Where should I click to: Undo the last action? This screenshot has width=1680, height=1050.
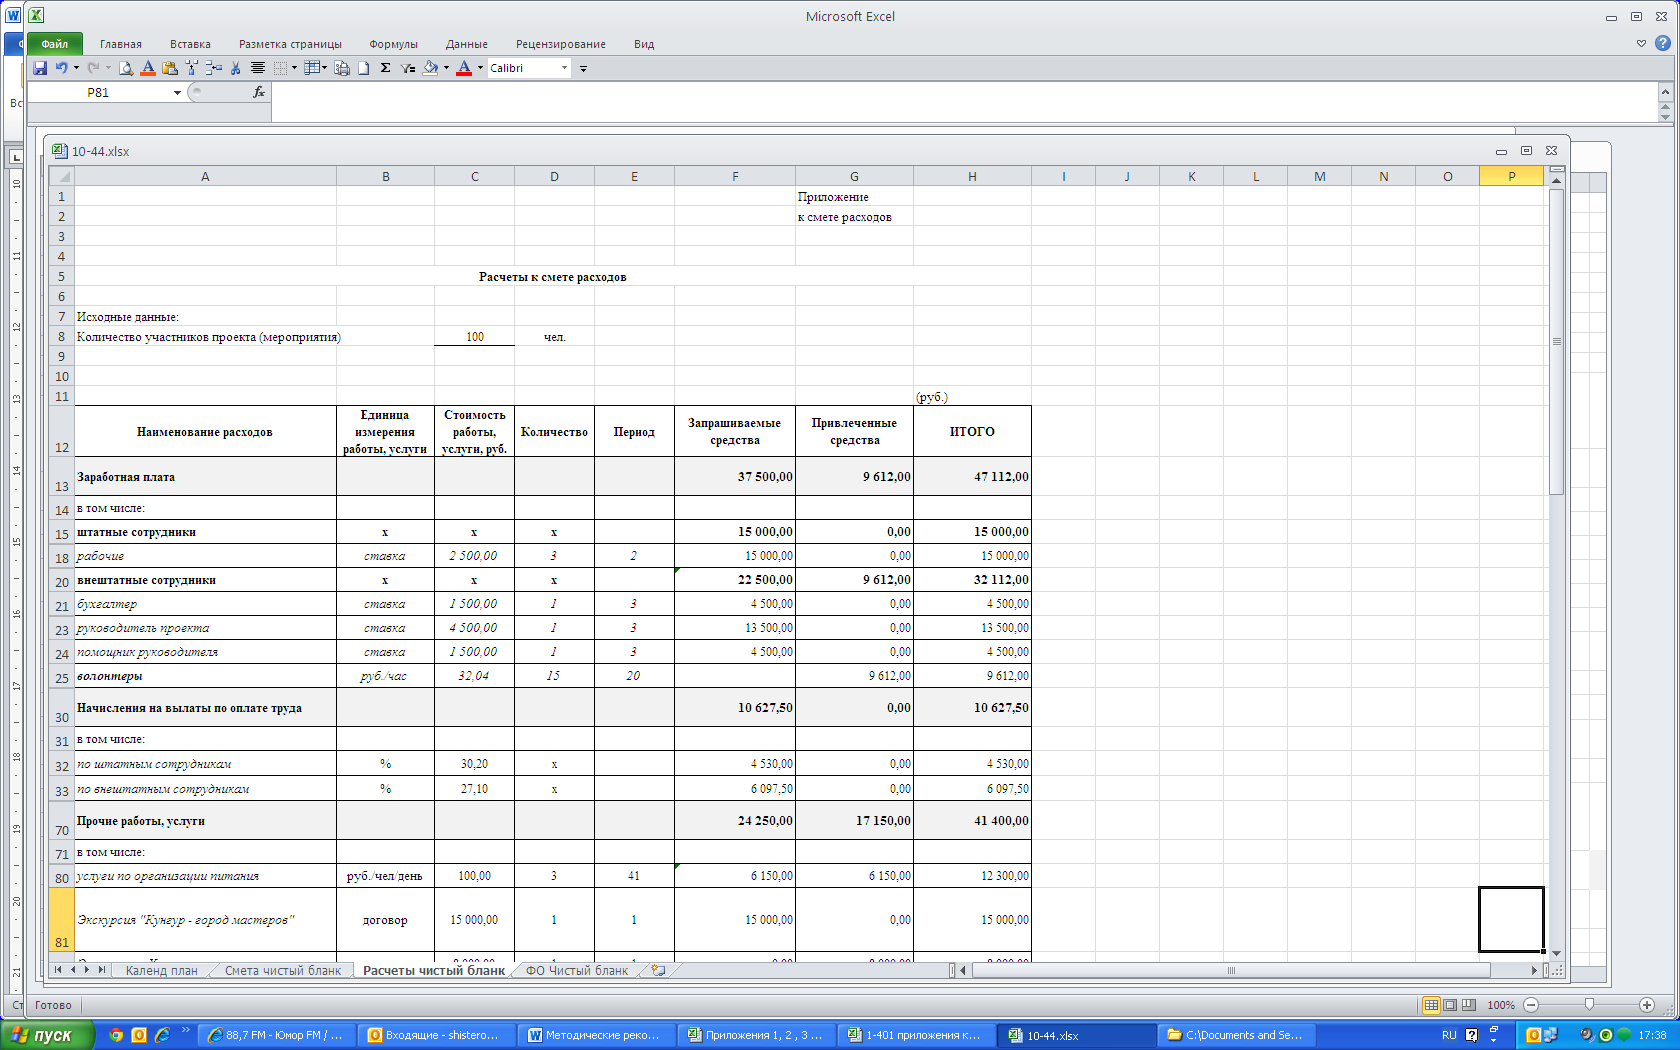(62, 68)
